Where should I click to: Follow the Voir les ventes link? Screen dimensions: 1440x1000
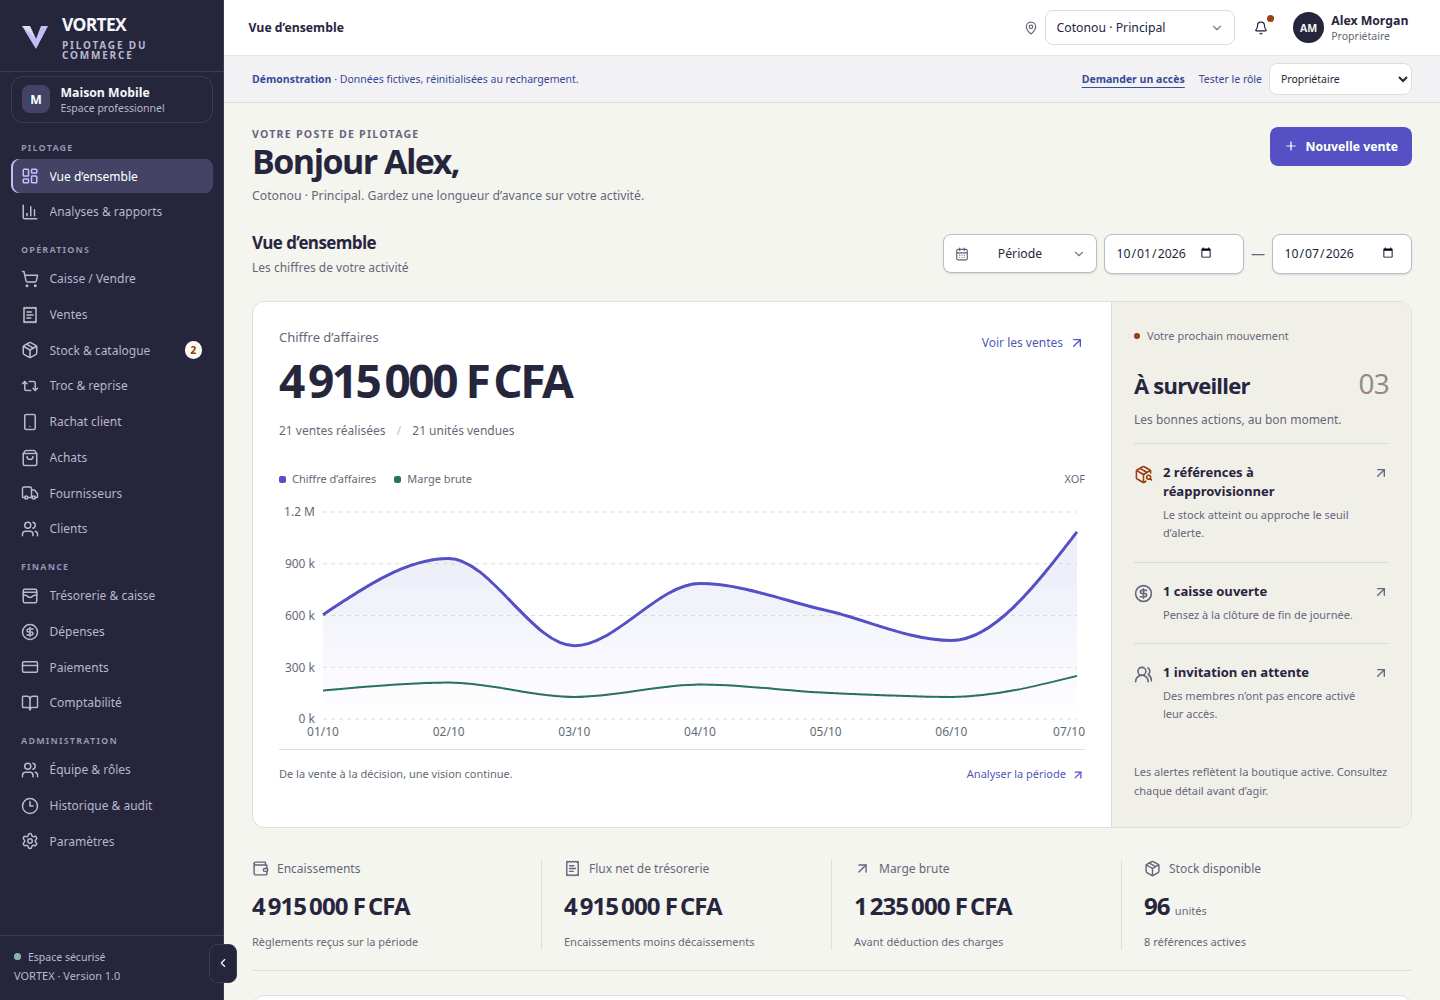(1032, 343)
